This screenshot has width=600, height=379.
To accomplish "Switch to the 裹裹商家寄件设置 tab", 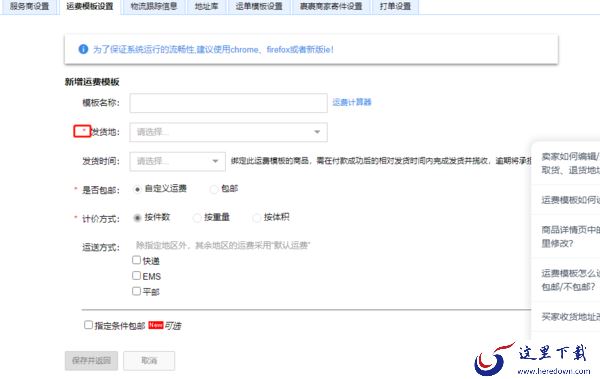I will (331, 7).
